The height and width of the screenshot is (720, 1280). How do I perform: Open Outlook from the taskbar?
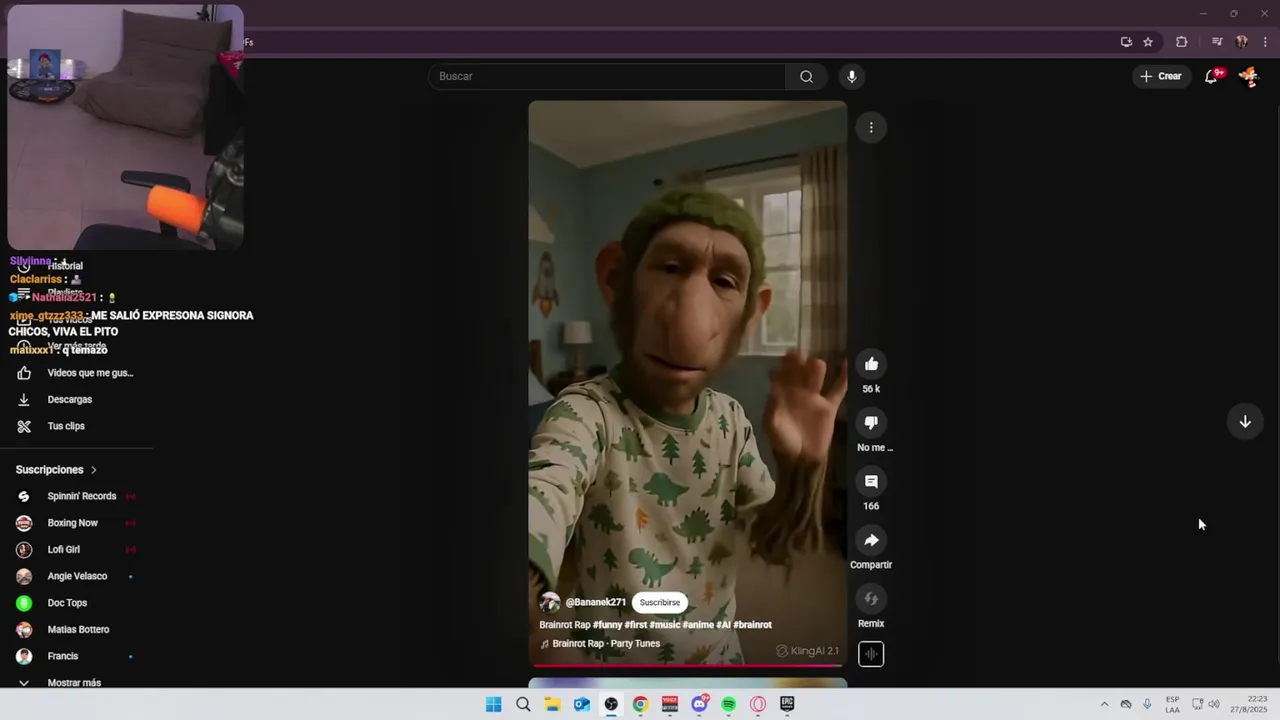(581, 704)
